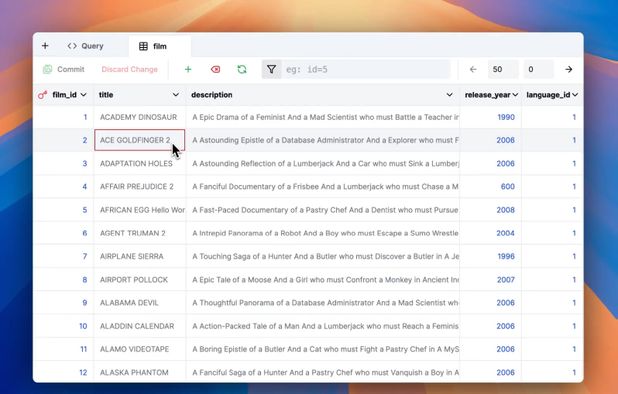Click the Commit button
Image resolution: width=618 pixels, height=394 pixels.
coord(63,69)
